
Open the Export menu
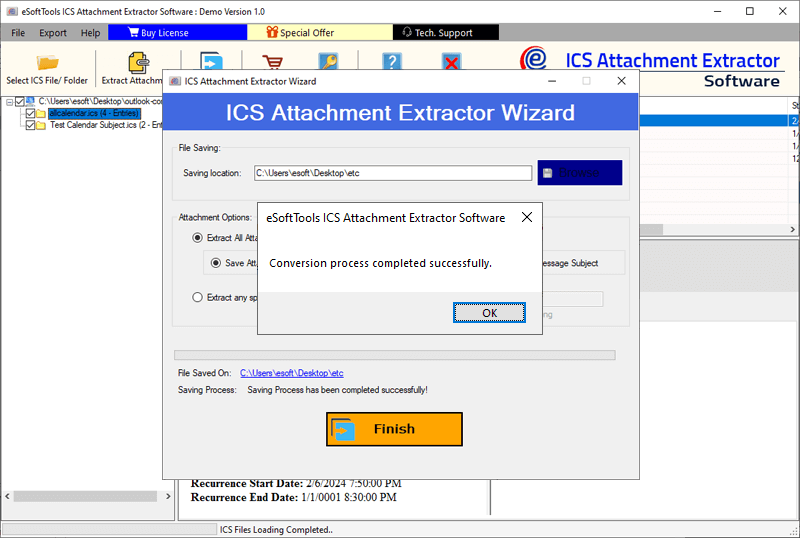point(53,33)
